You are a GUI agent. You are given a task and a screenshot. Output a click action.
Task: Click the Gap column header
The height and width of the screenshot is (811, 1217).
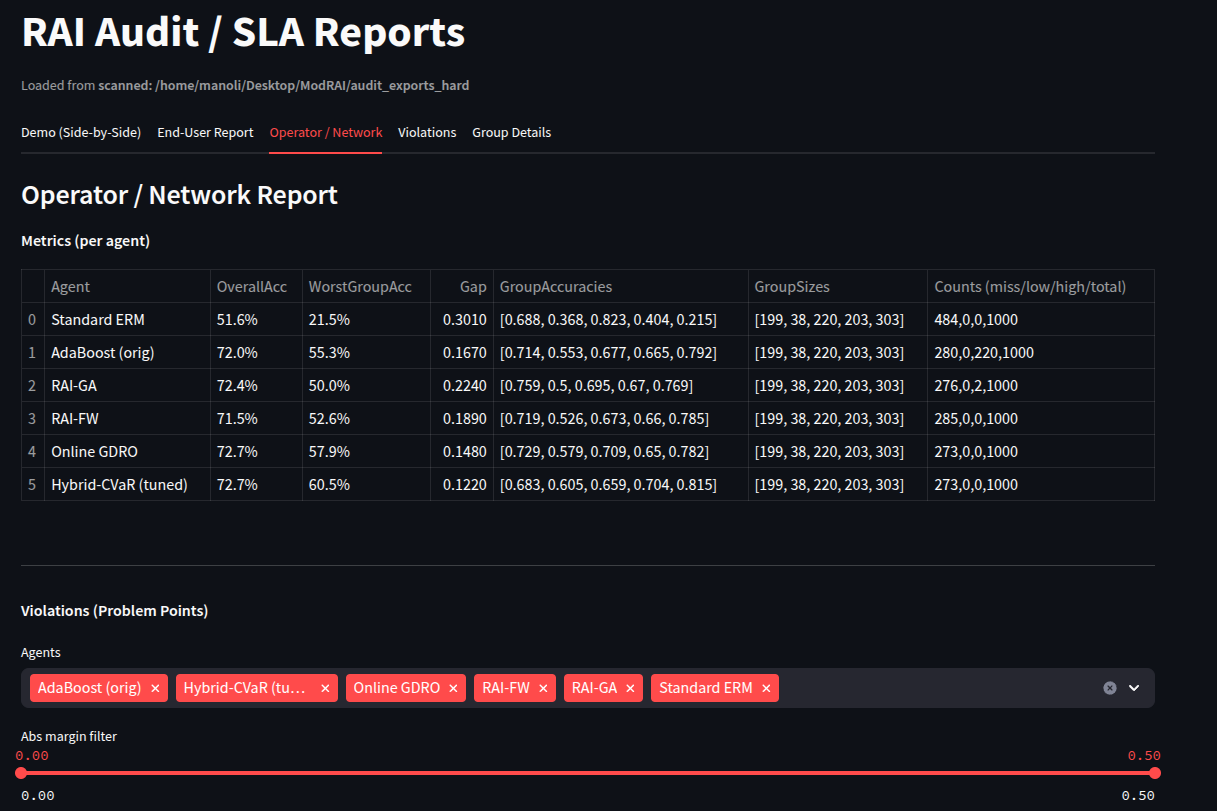(474, 287)
